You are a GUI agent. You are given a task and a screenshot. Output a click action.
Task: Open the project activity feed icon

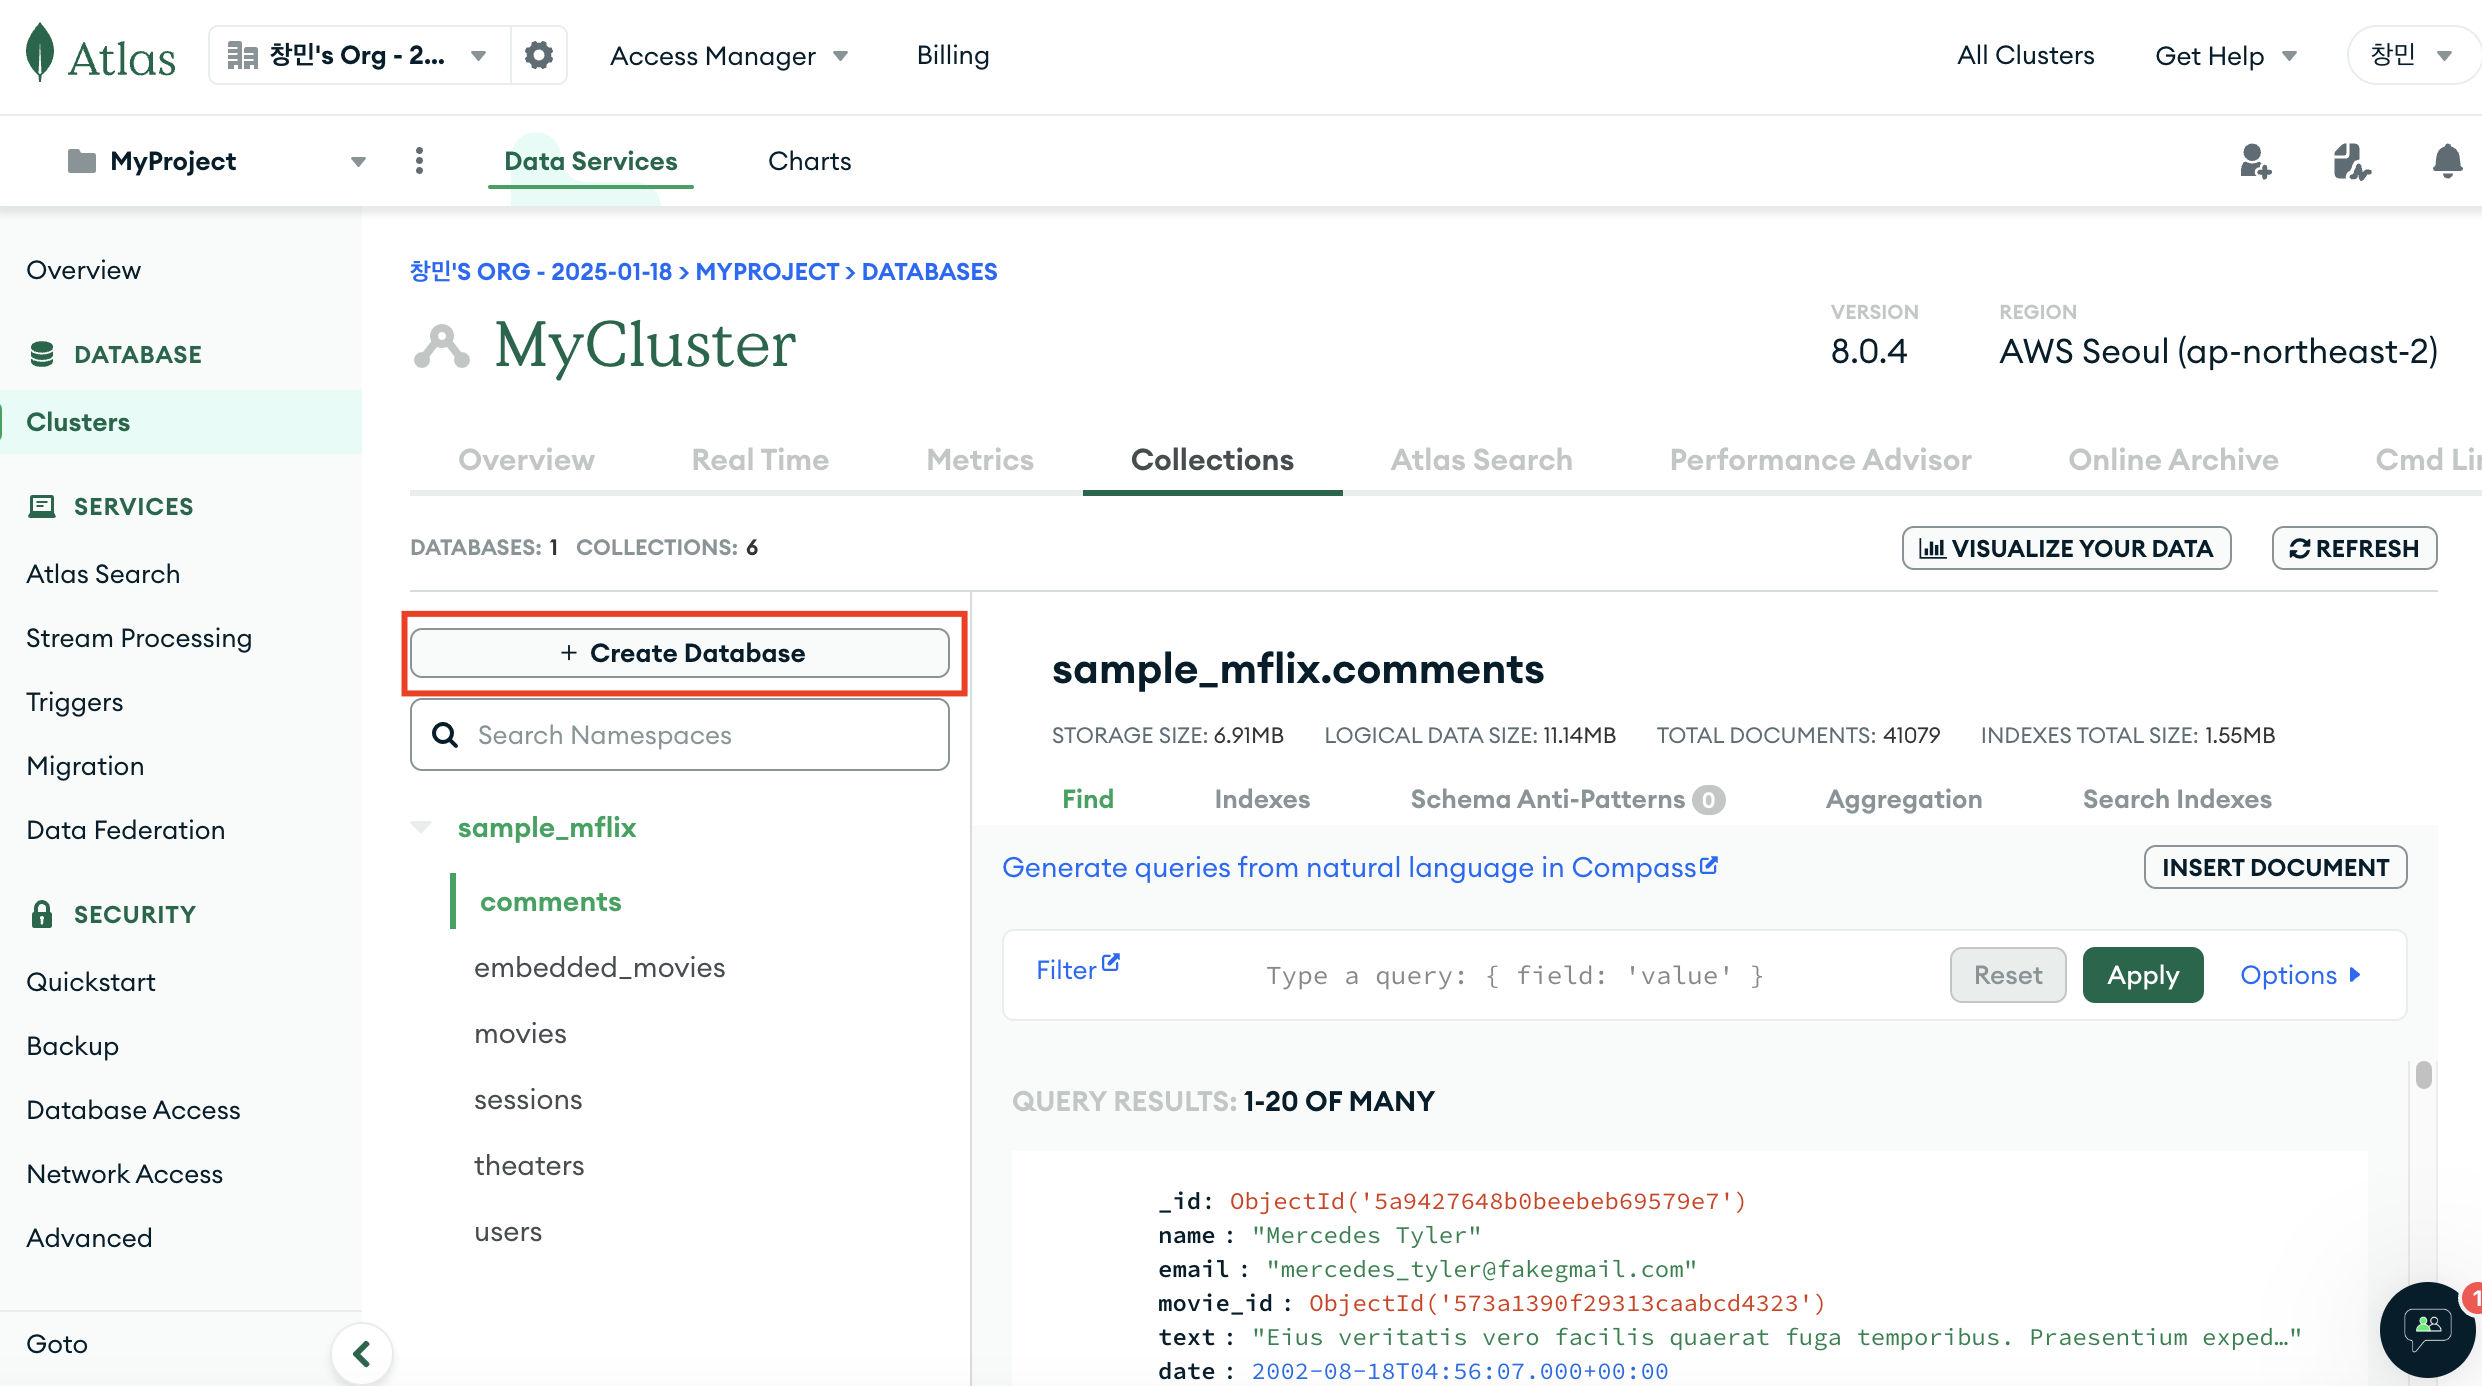(2351, 161)
